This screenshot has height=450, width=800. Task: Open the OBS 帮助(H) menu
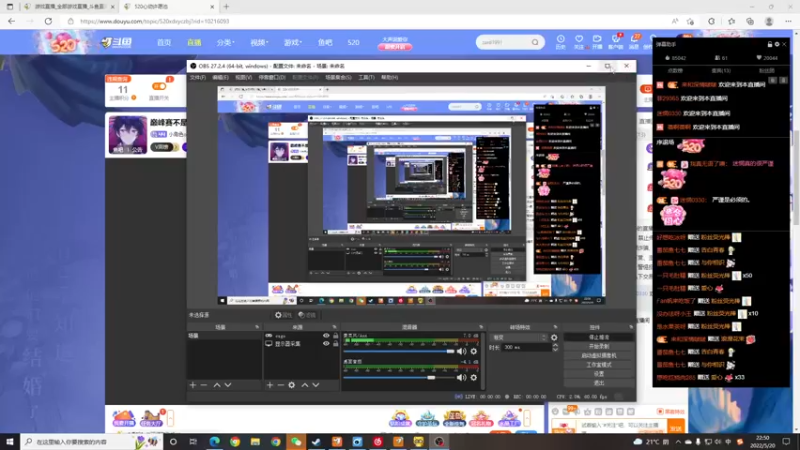coord(389,78)
